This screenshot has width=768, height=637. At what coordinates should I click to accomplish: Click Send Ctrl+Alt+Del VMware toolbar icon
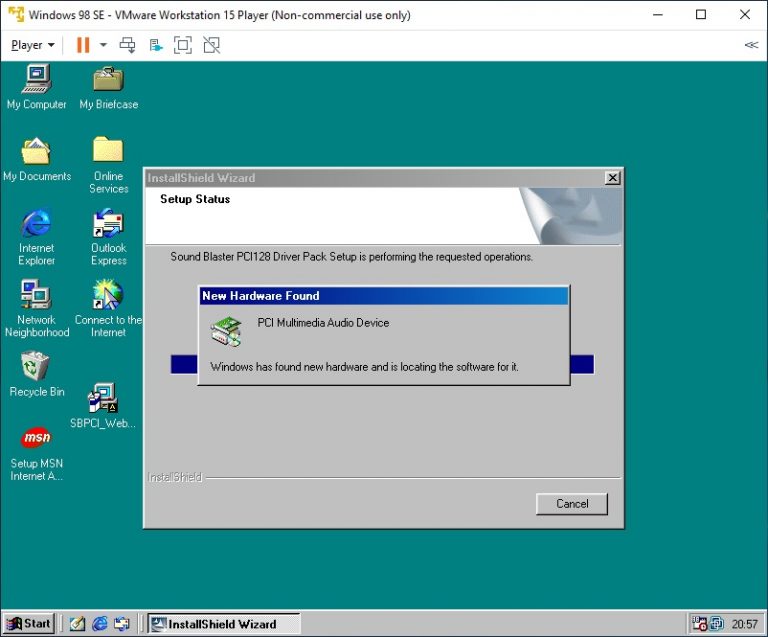[127, 45]
